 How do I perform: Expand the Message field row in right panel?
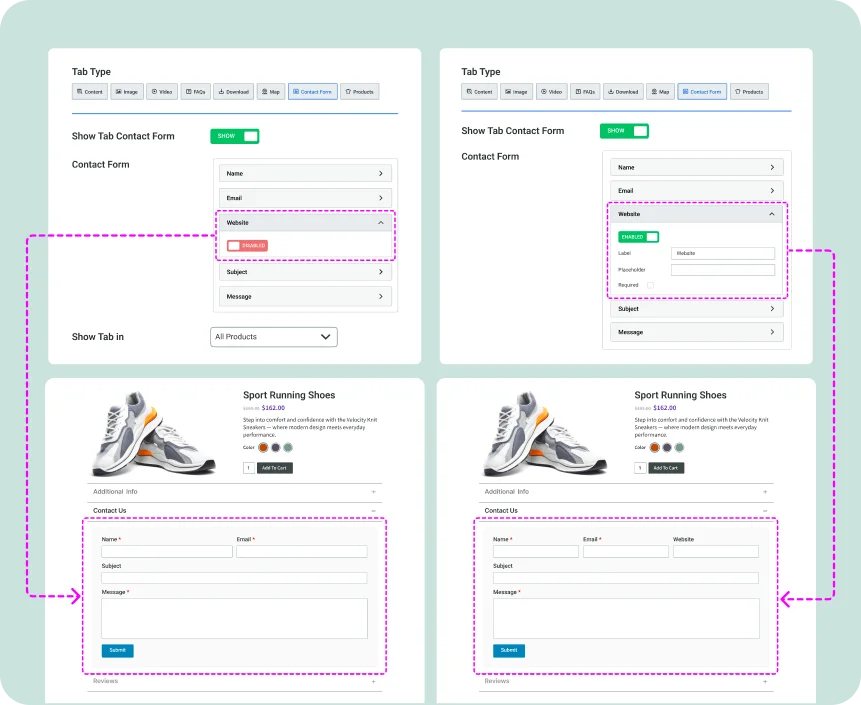click(x=696, y=332)
